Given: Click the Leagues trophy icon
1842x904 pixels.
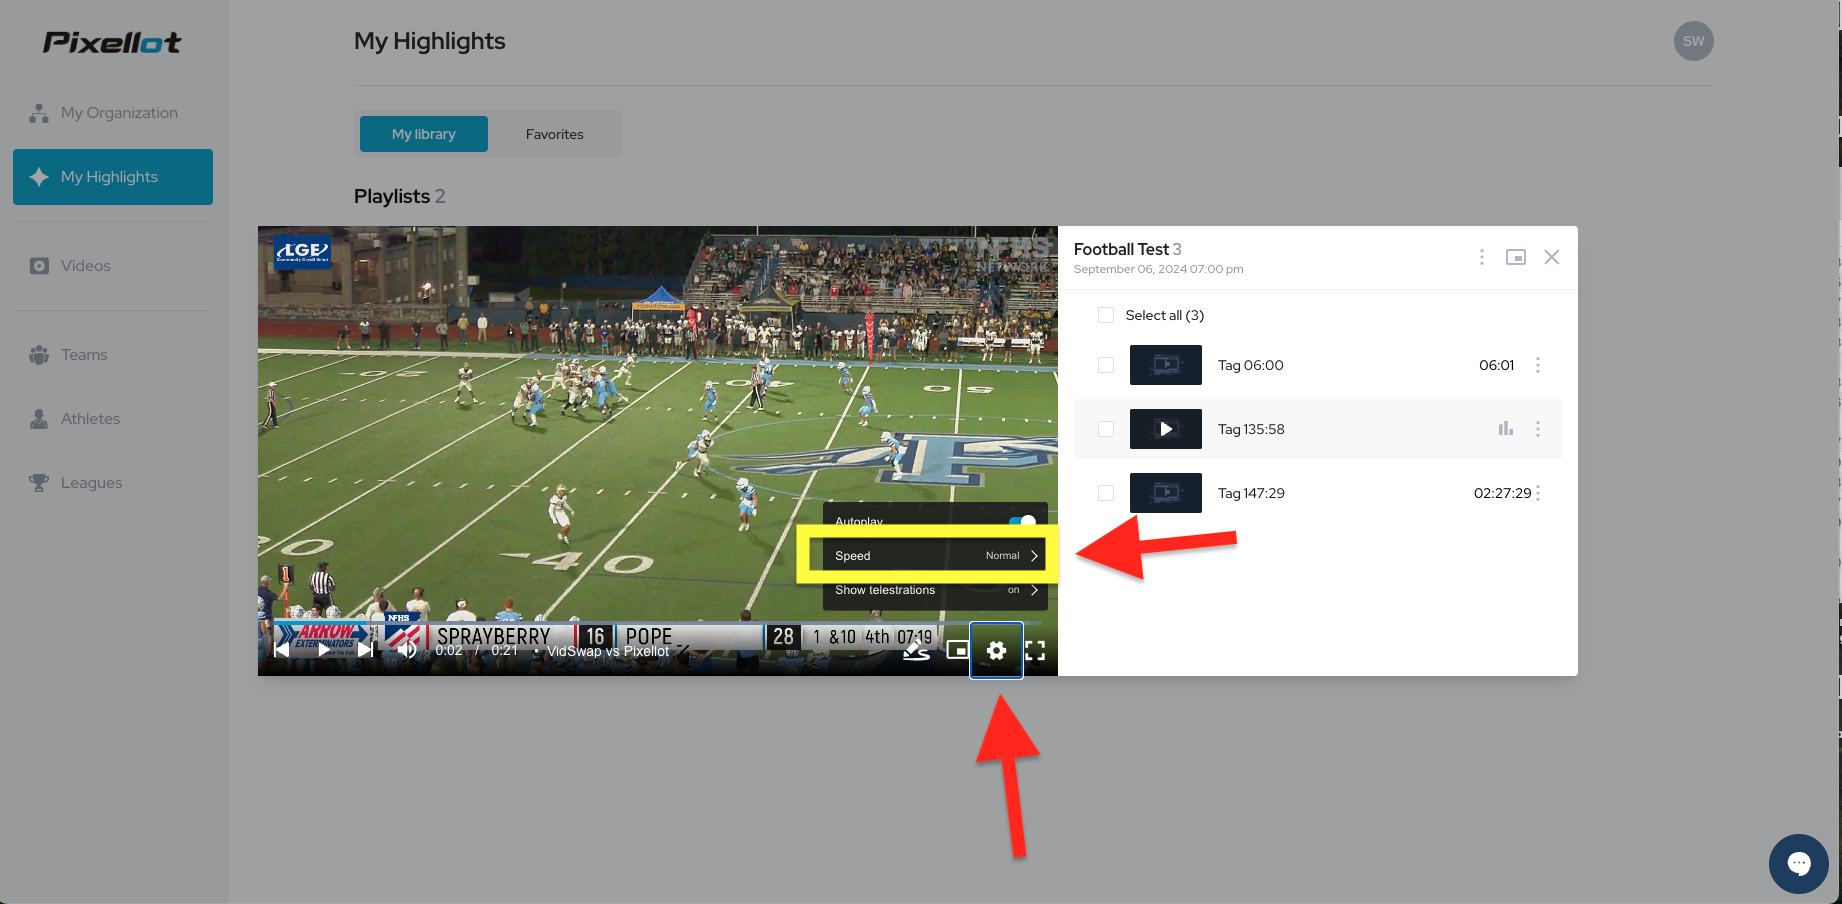Looking at the screenshot, I should click(x=39, y=483).
